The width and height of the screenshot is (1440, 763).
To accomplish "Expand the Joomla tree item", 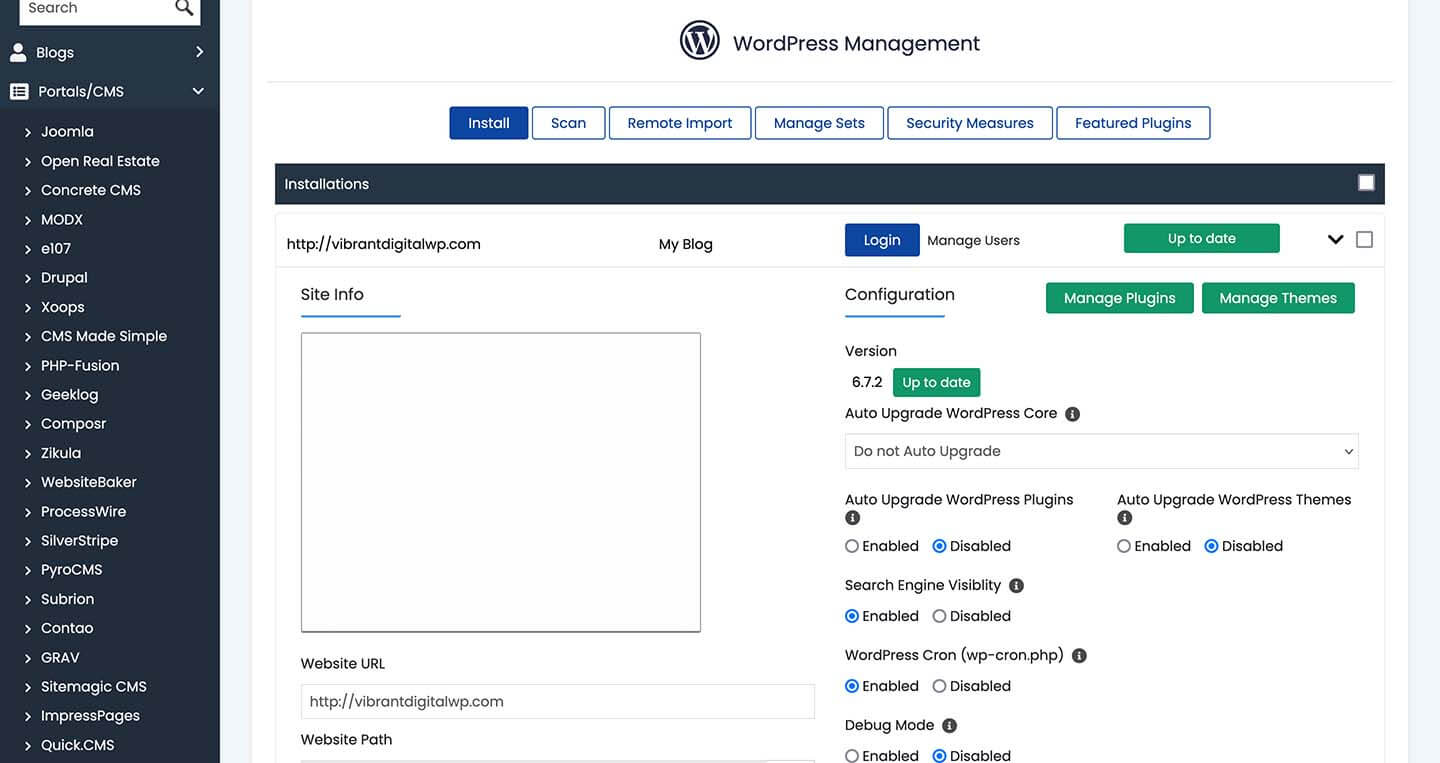I will (x=28, y=132).
